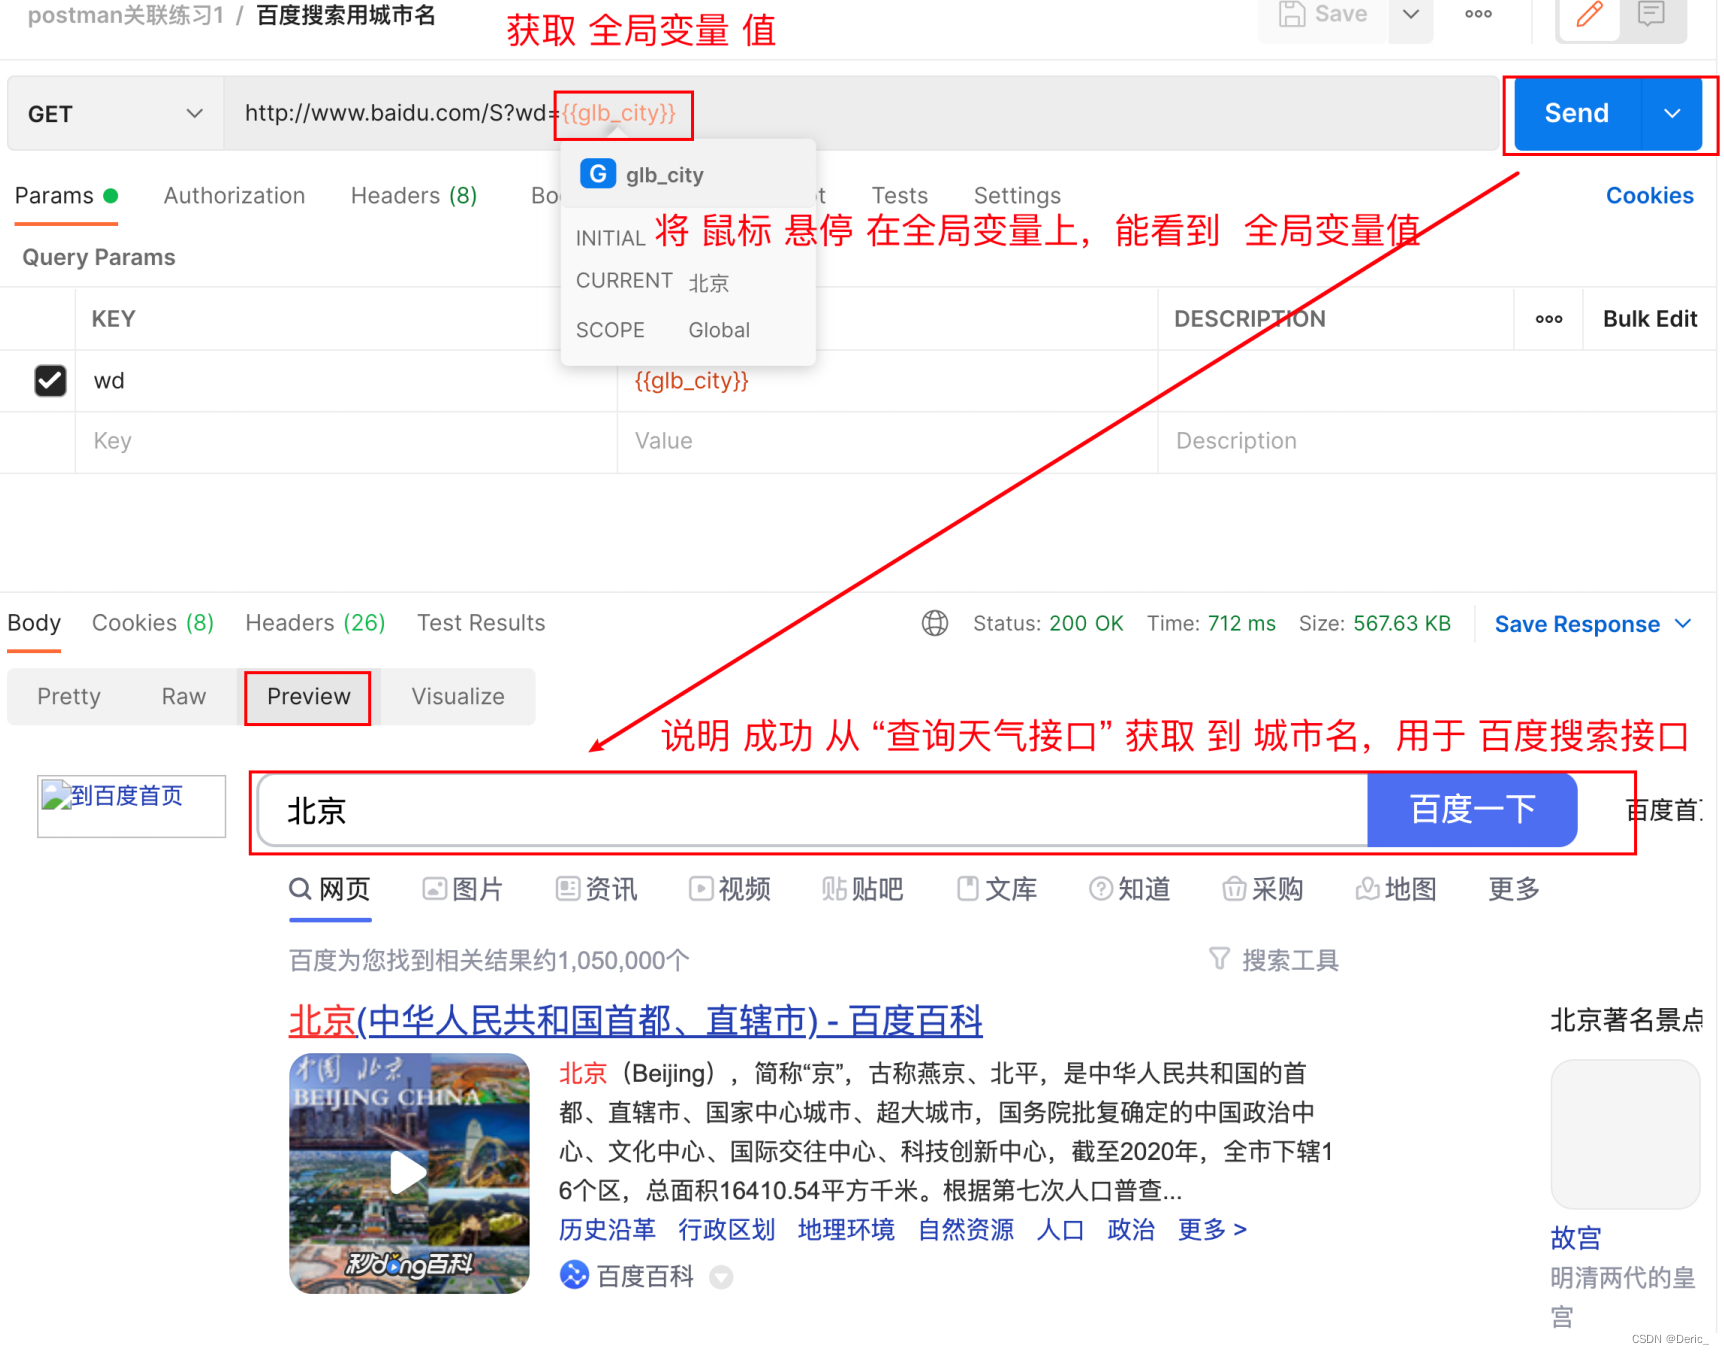The width and height of the screenshot is (1724, 1354).
Task: Open the 地理环境 link
Action: [x=846, y=1230]
